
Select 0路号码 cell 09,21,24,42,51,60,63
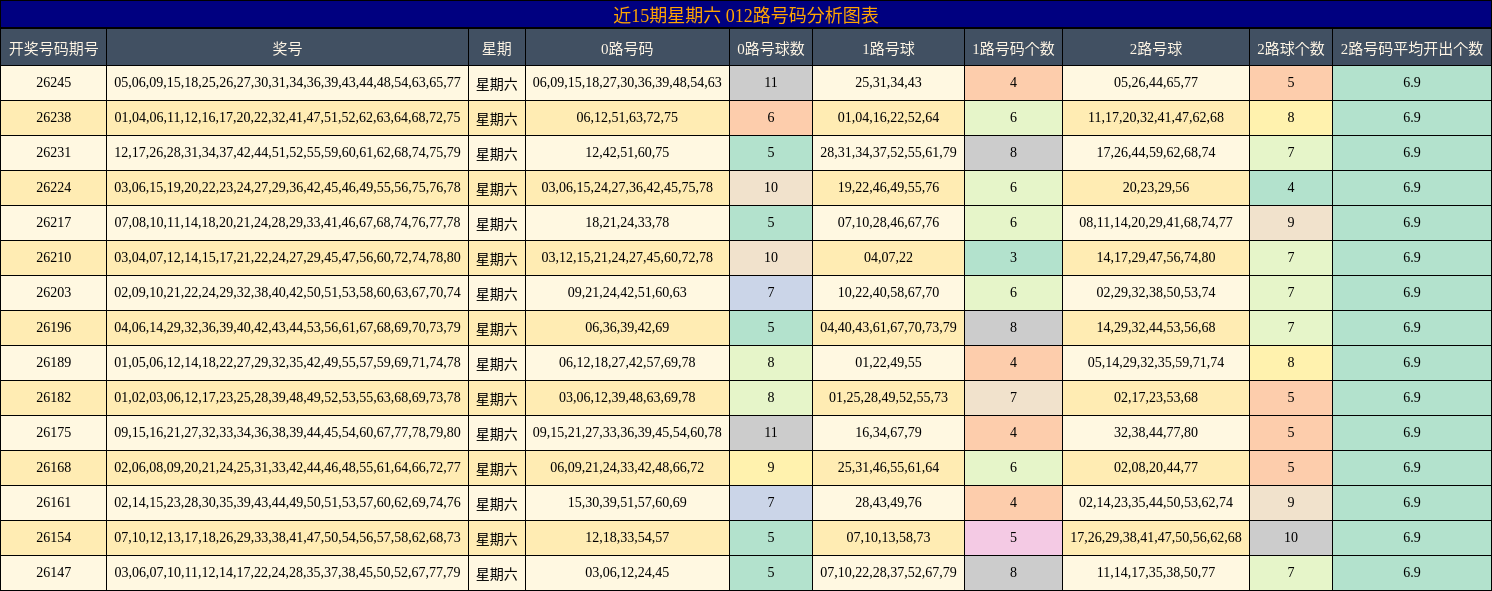[627, 293]
